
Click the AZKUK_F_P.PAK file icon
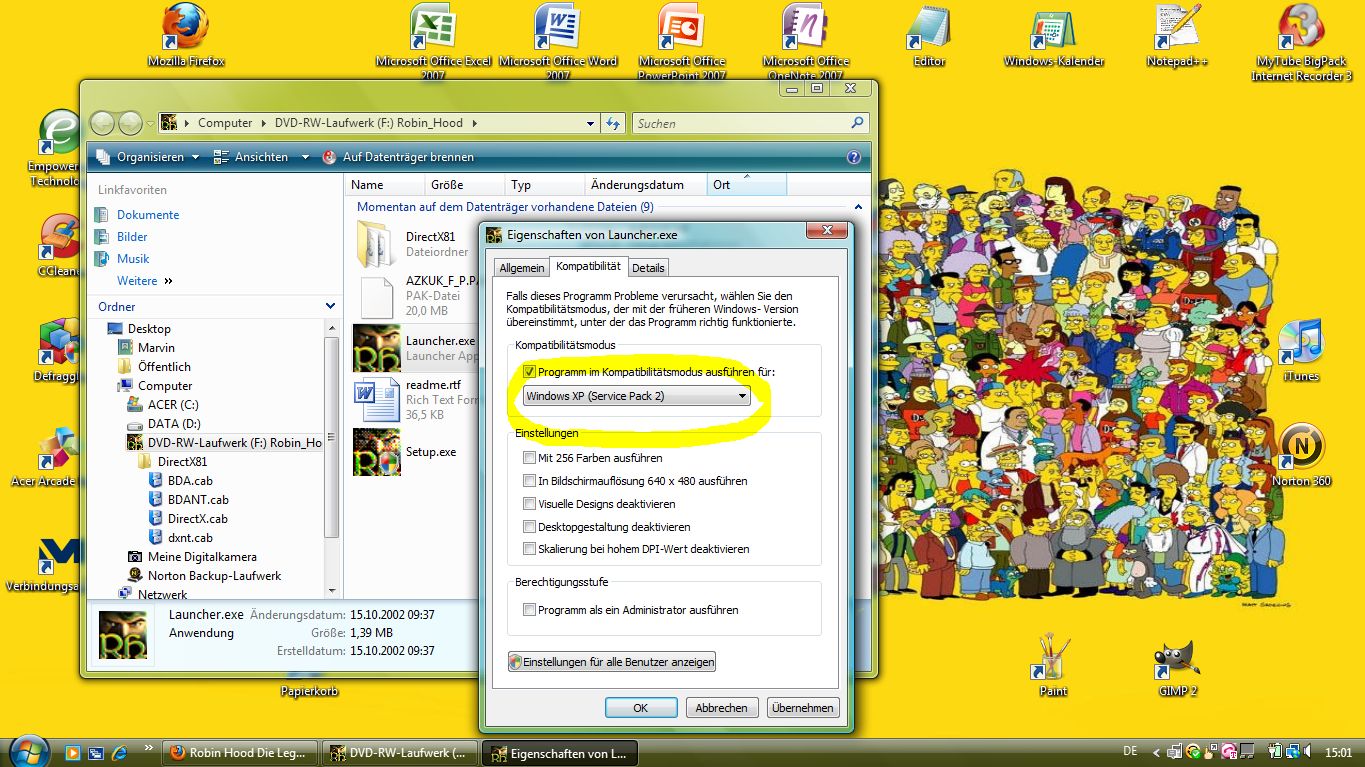377,296
